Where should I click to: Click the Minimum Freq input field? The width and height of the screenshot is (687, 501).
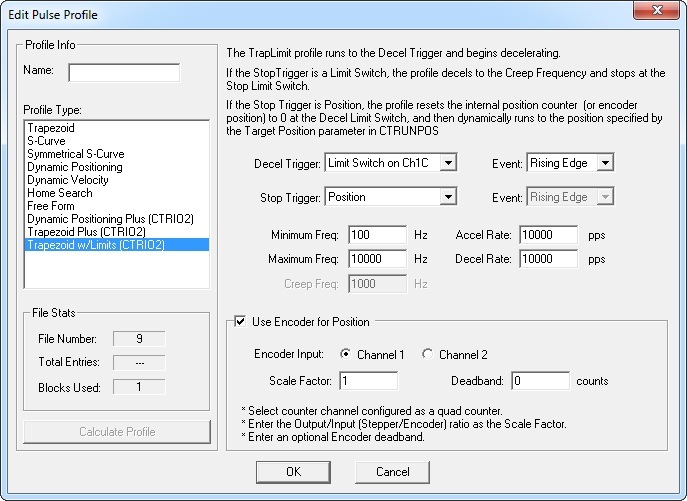pos(378,235)
